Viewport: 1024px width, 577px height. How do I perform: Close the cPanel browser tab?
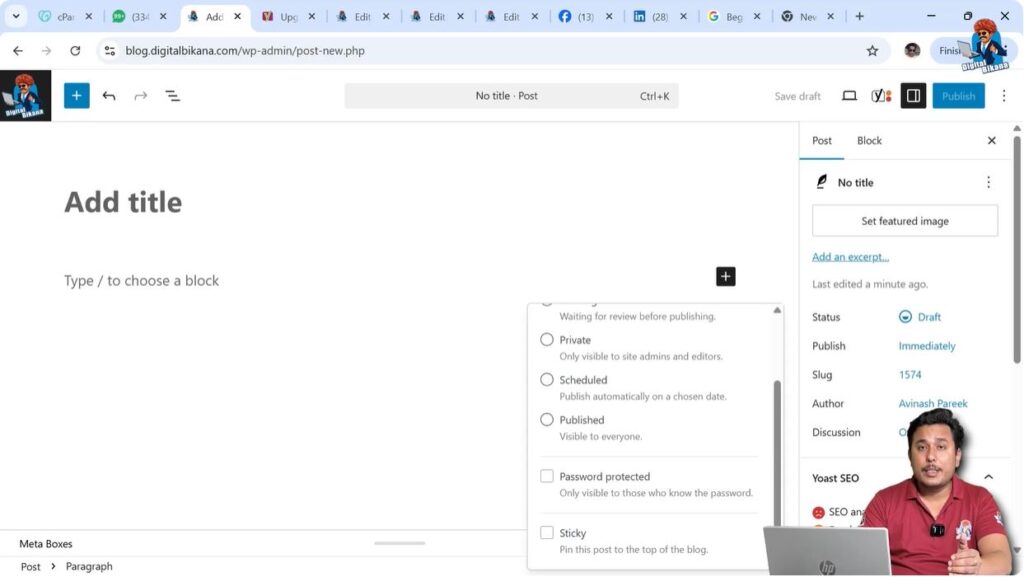point(89,16)
